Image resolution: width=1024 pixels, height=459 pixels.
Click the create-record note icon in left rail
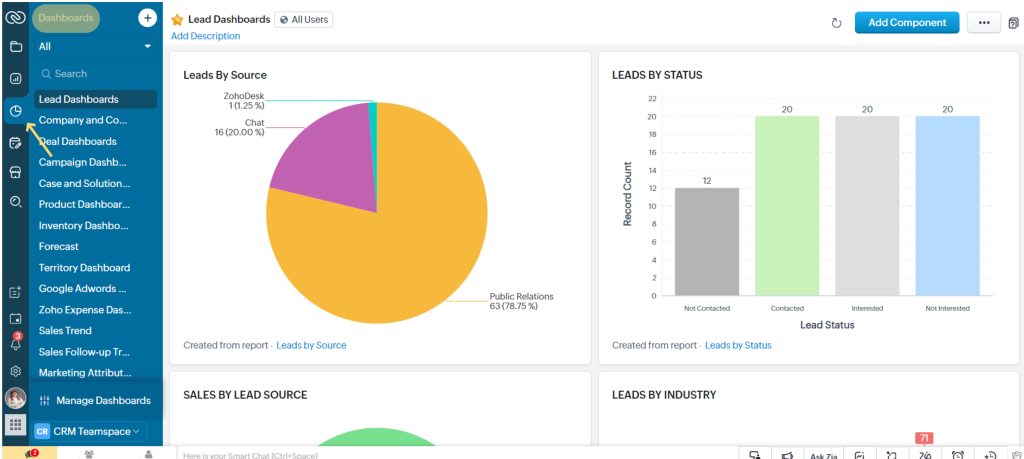(x=16, y=293)
